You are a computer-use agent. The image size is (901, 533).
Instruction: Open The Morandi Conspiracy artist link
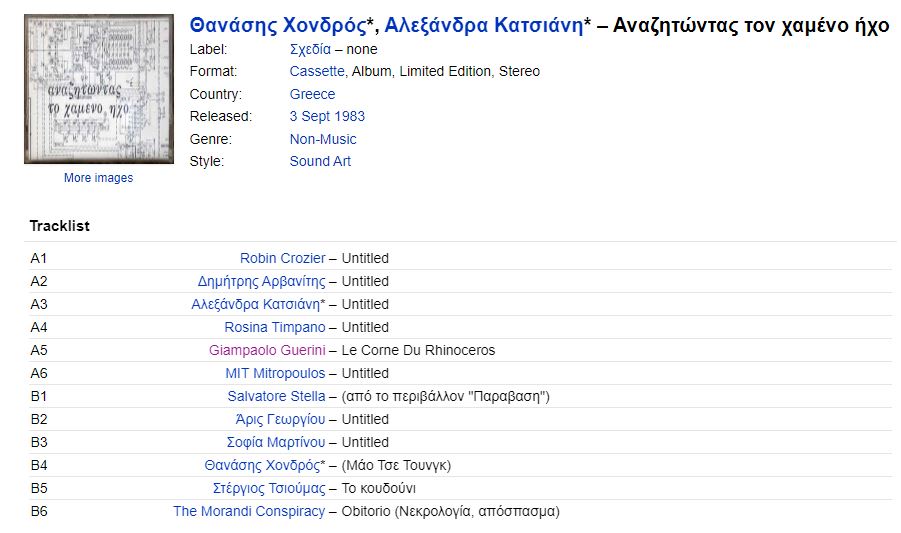coord(249,511)
